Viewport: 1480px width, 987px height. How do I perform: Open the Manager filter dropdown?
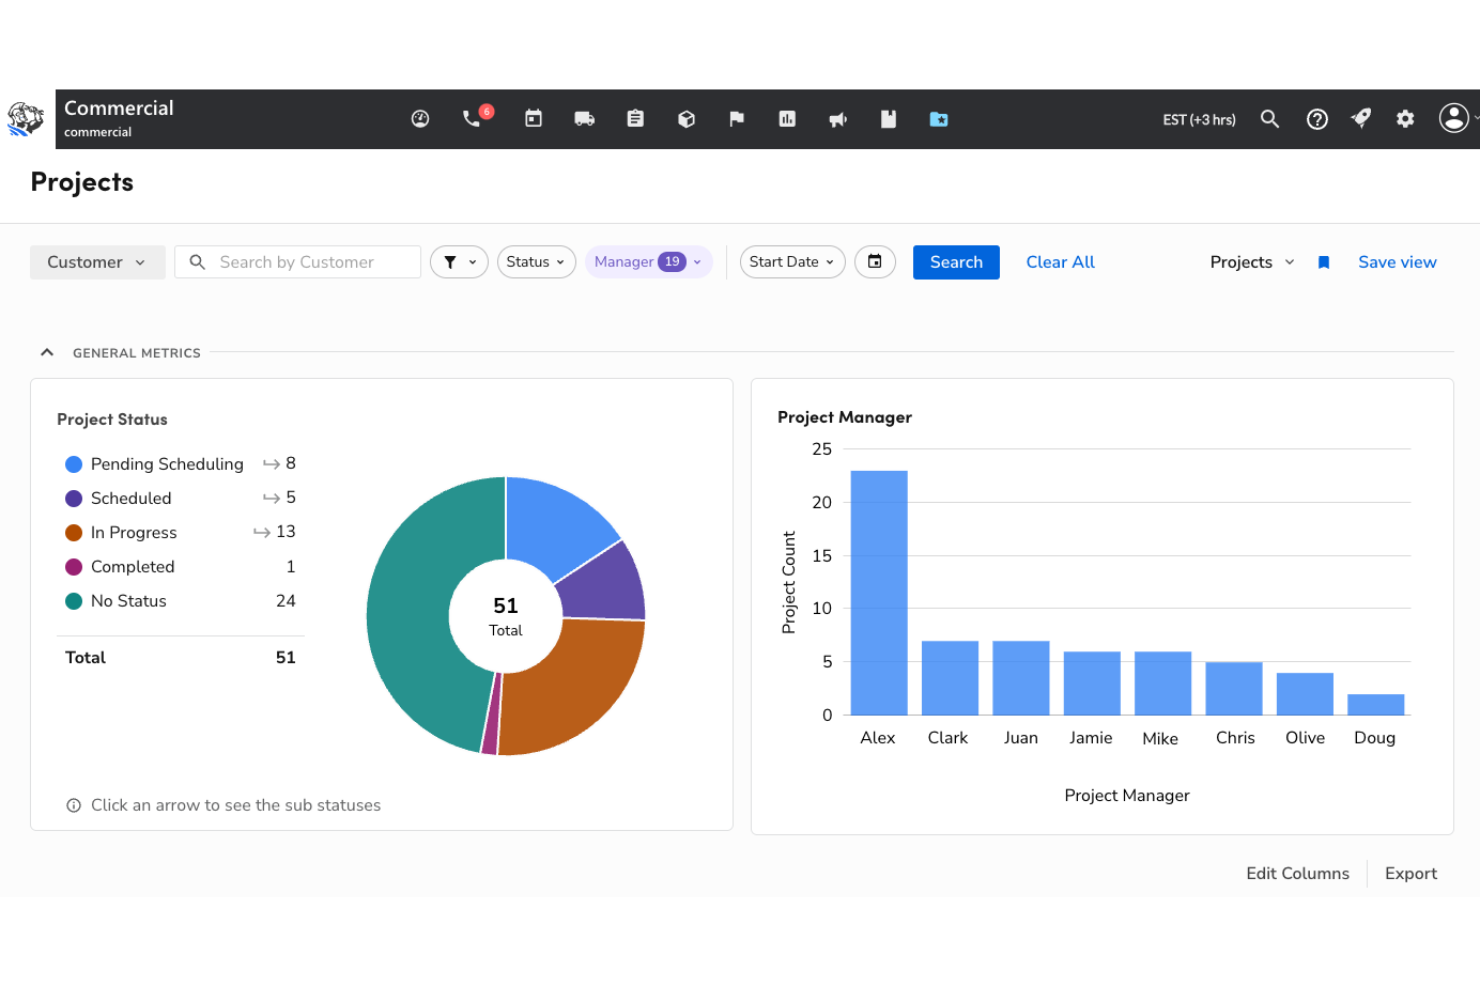pos(648,261)
